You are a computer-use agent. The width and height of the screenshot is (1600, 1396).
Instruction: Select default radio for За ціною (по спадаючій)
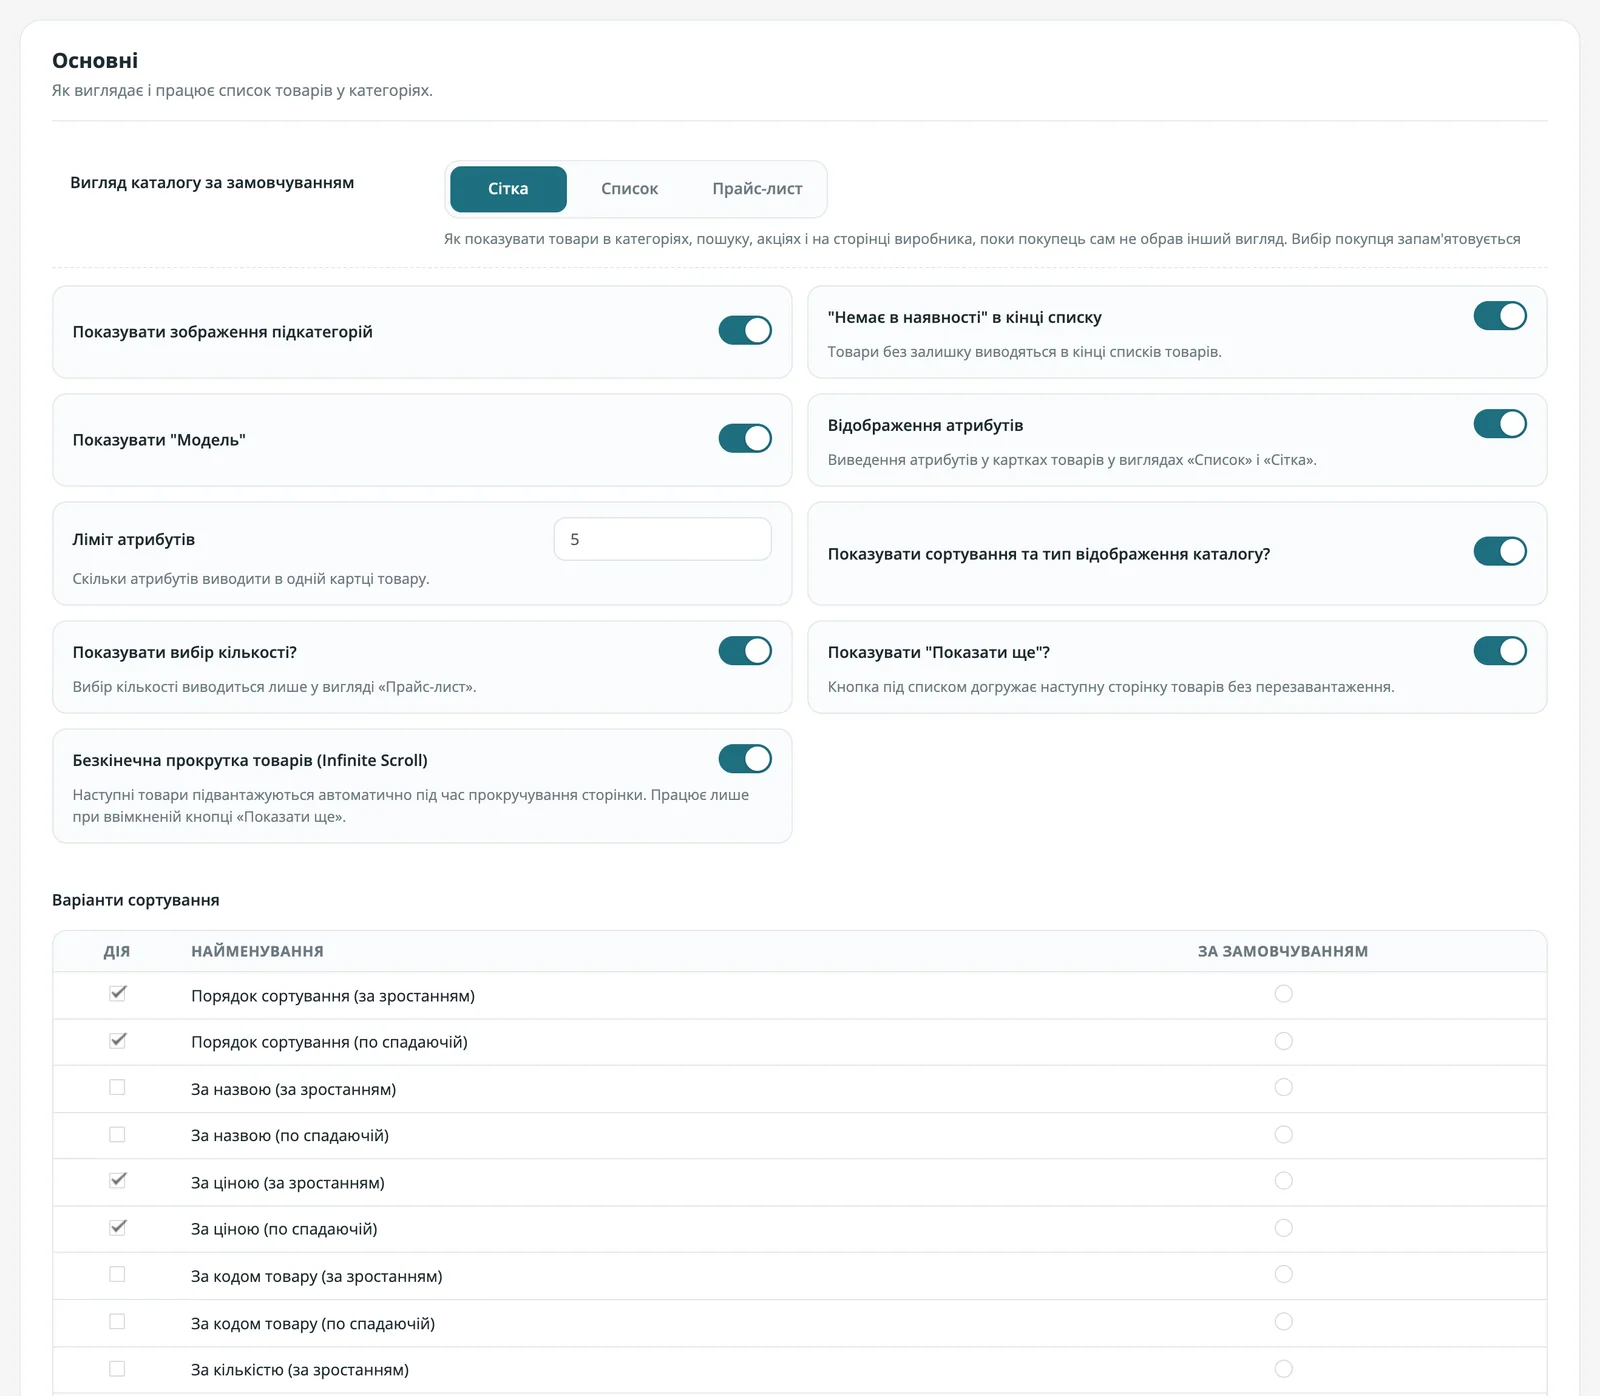click(1284, 1227)
